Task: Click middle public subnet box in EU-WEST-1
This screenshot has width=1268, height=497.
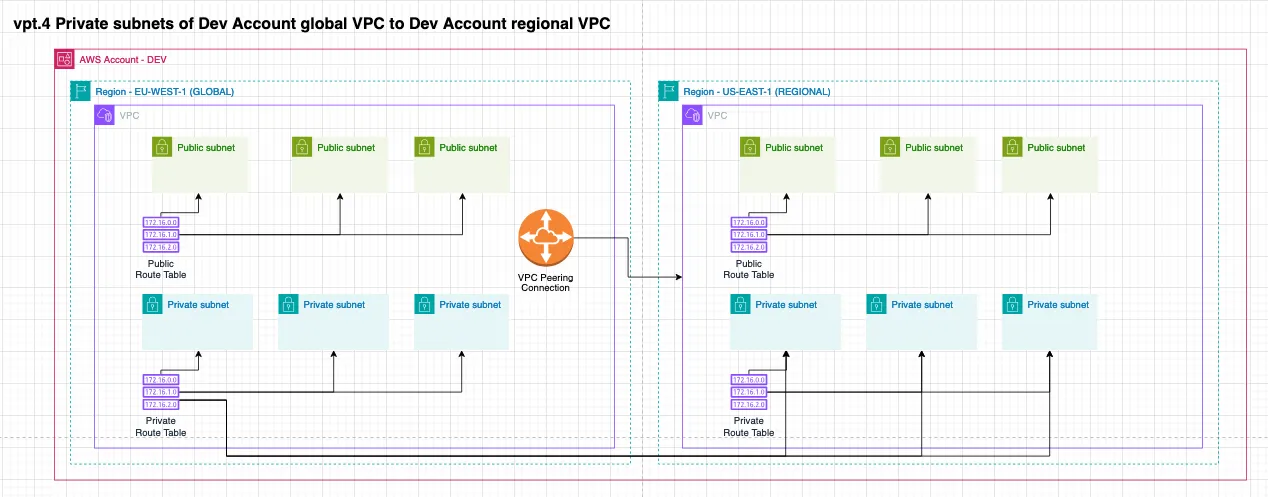Action: pos(339,164)
